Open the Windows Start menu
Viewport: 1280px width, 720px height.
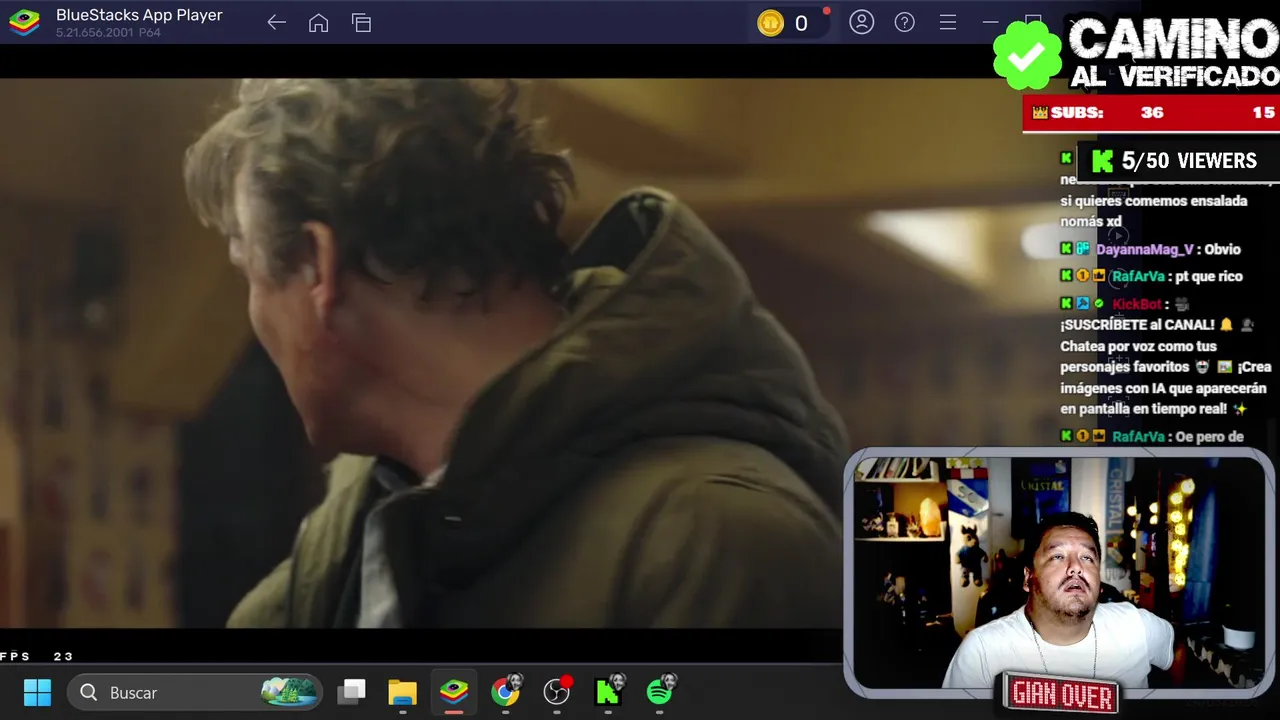click(37, 692)
